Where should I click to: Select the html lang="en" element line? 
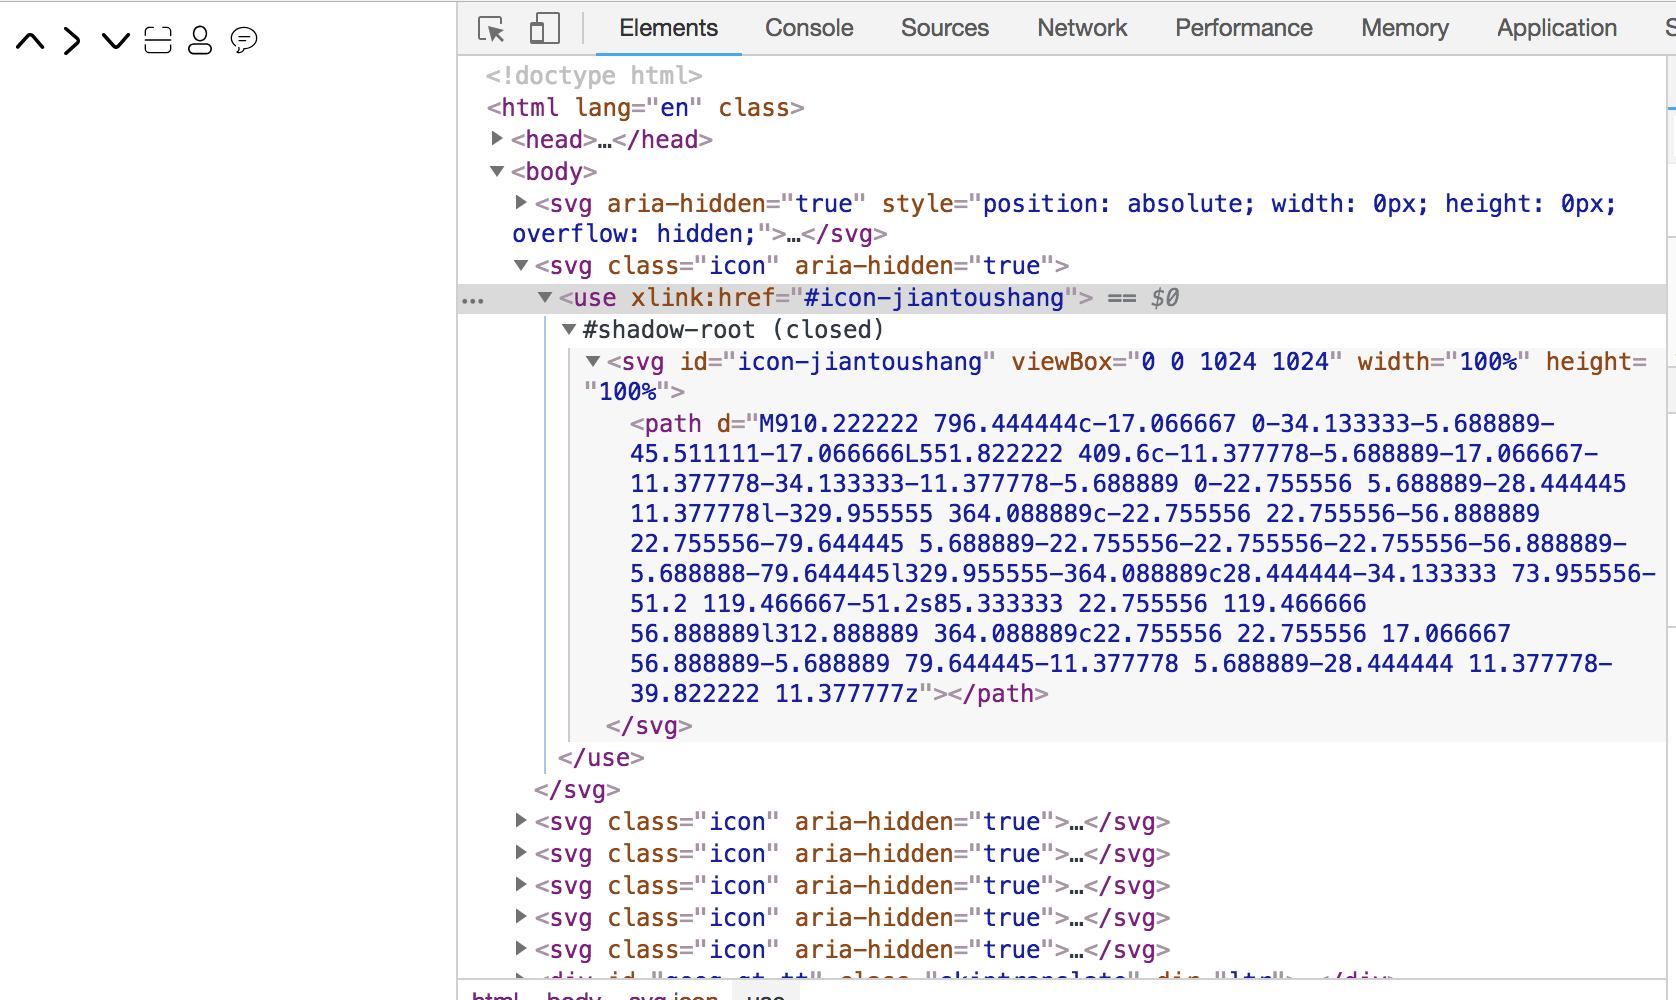coord(645,107)
